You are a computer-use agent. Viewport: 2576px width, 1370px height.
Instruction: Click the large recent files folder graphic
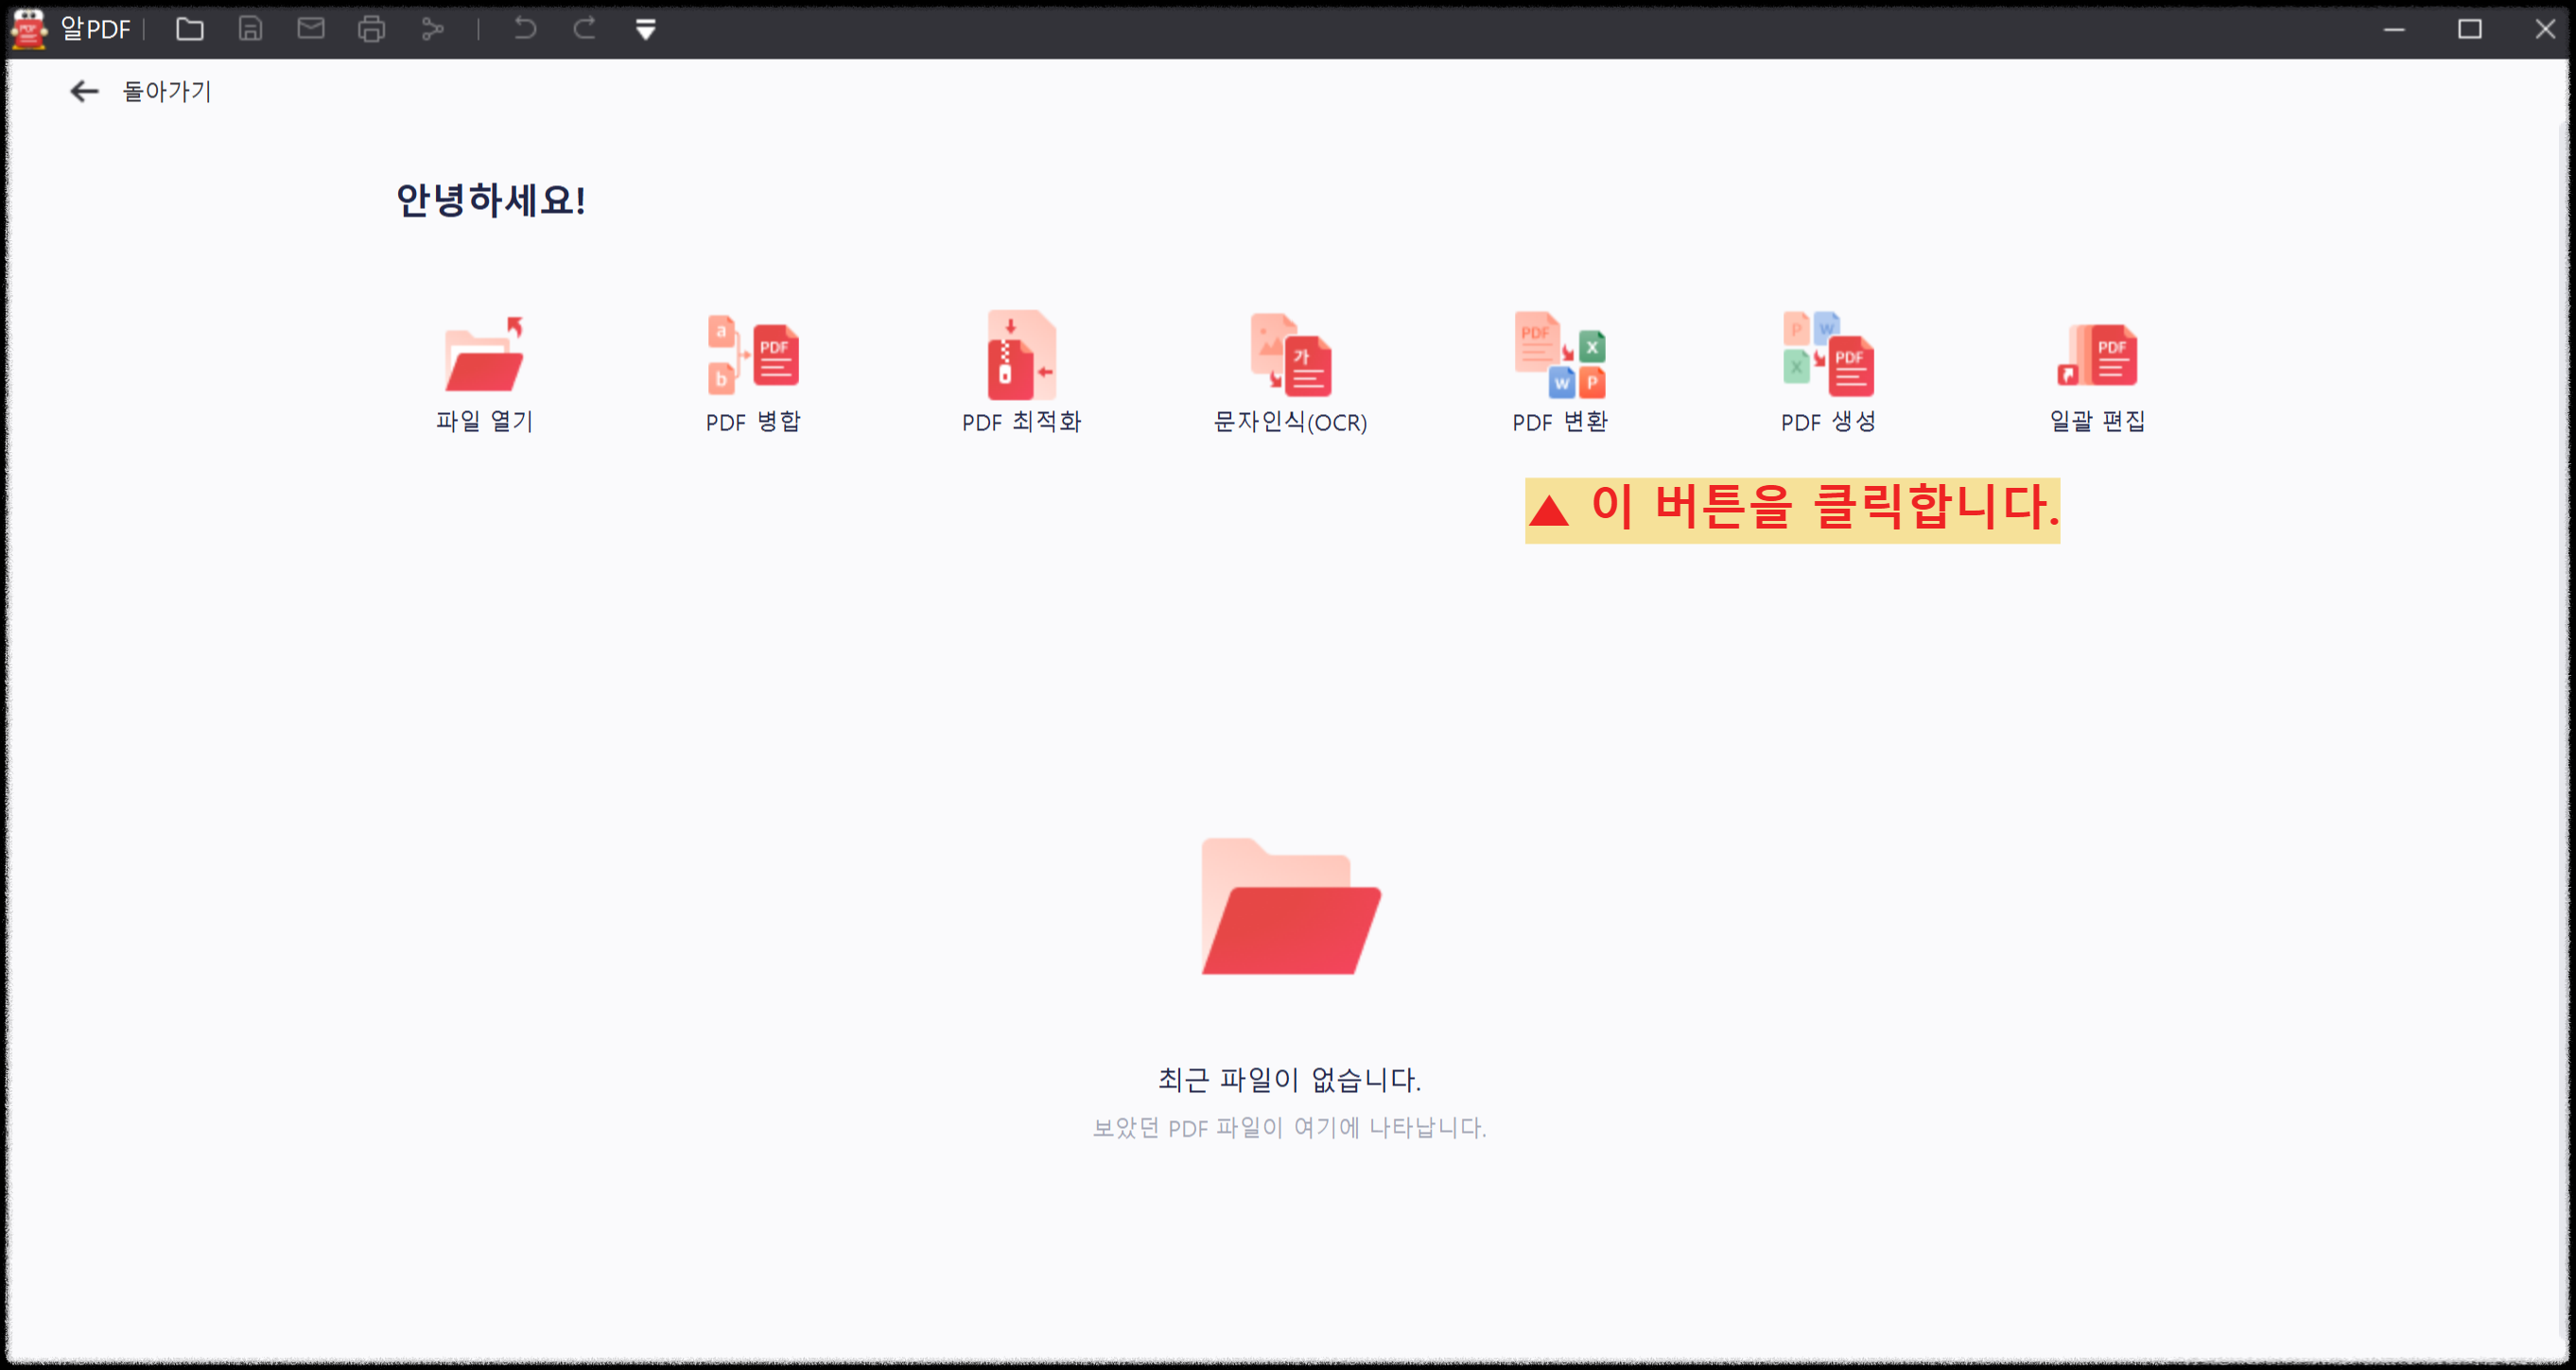[1289, 905]
